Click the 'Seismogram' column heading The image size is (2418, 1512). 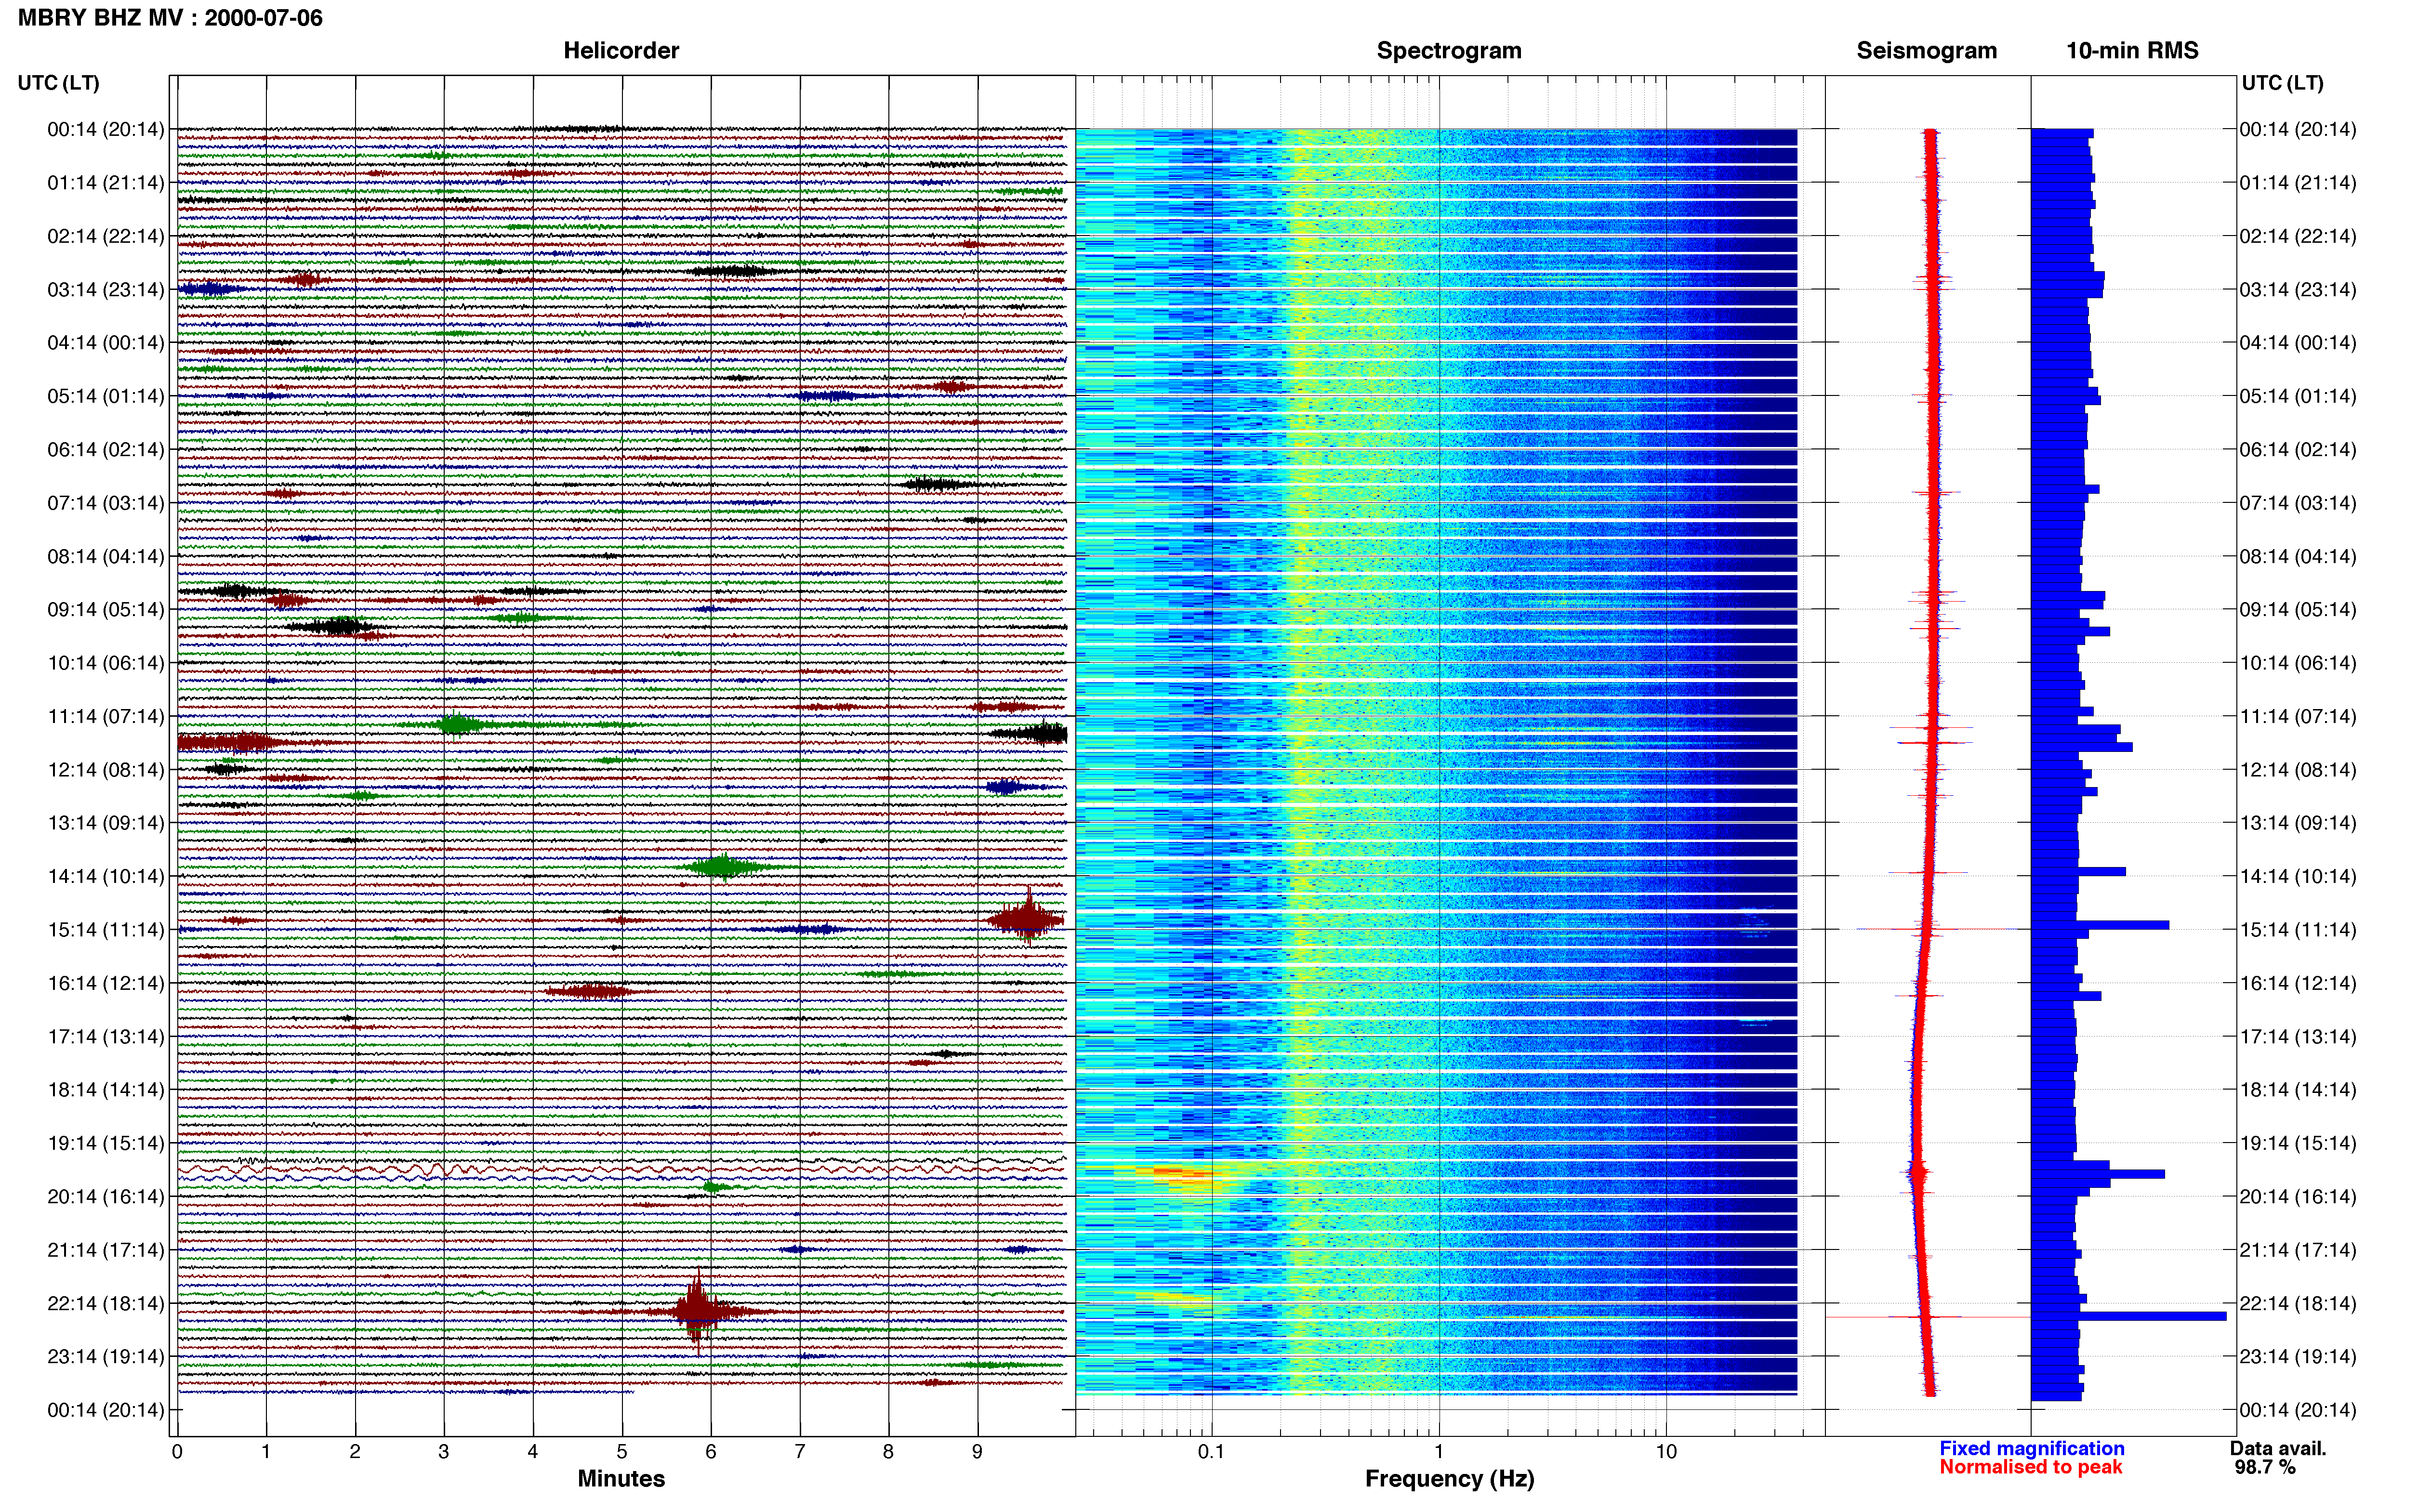tap(1926, 51)
